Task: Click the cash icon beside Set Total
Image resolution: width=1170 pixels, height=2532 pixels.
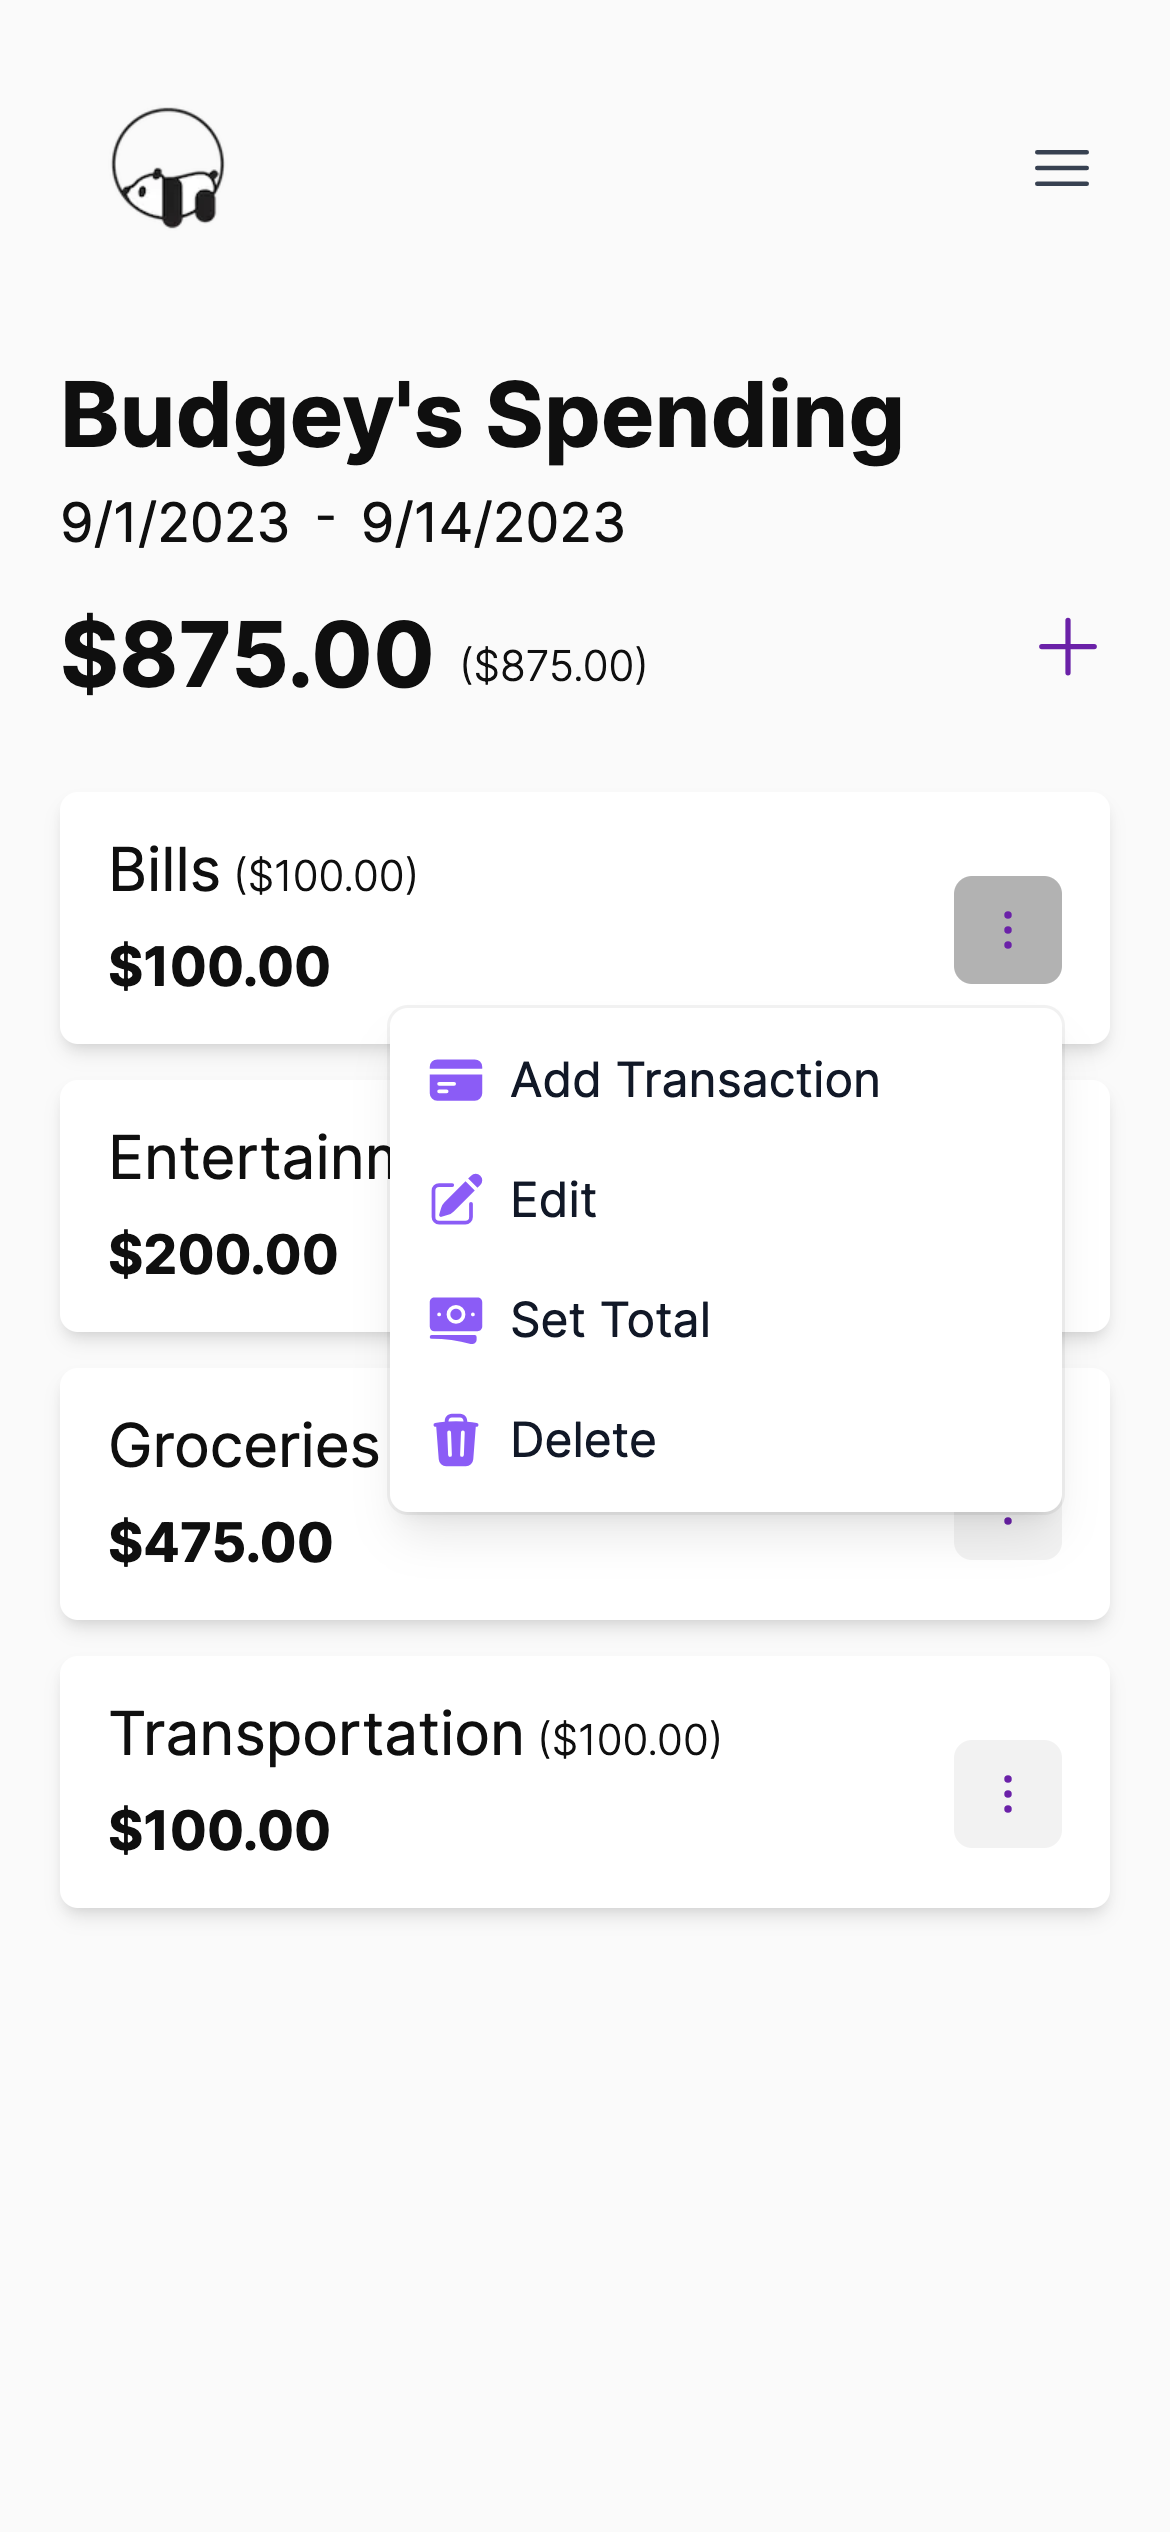Action: point(455,1320)
